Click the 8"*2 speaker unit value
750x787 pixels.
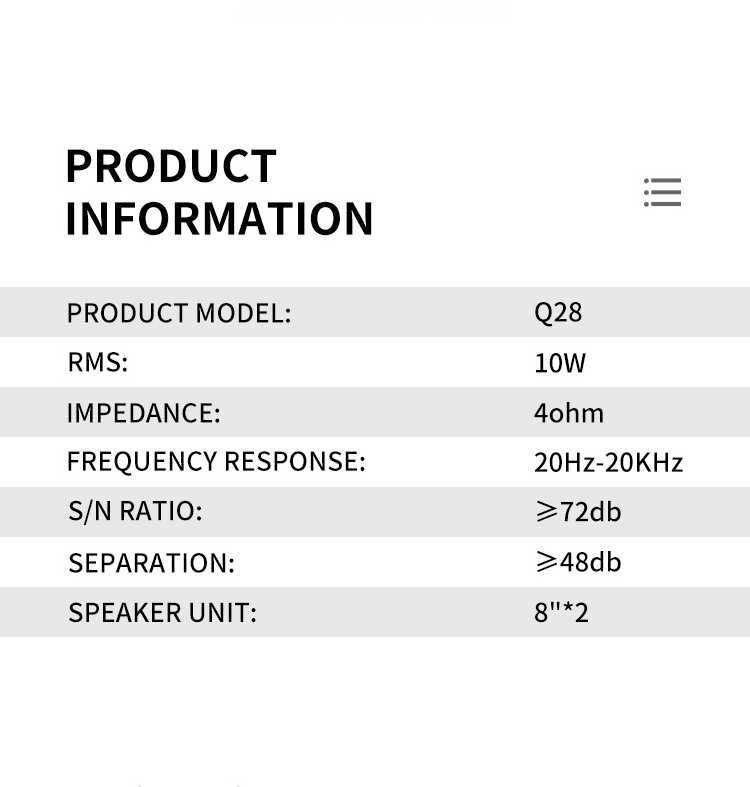(x=561, y=612)
